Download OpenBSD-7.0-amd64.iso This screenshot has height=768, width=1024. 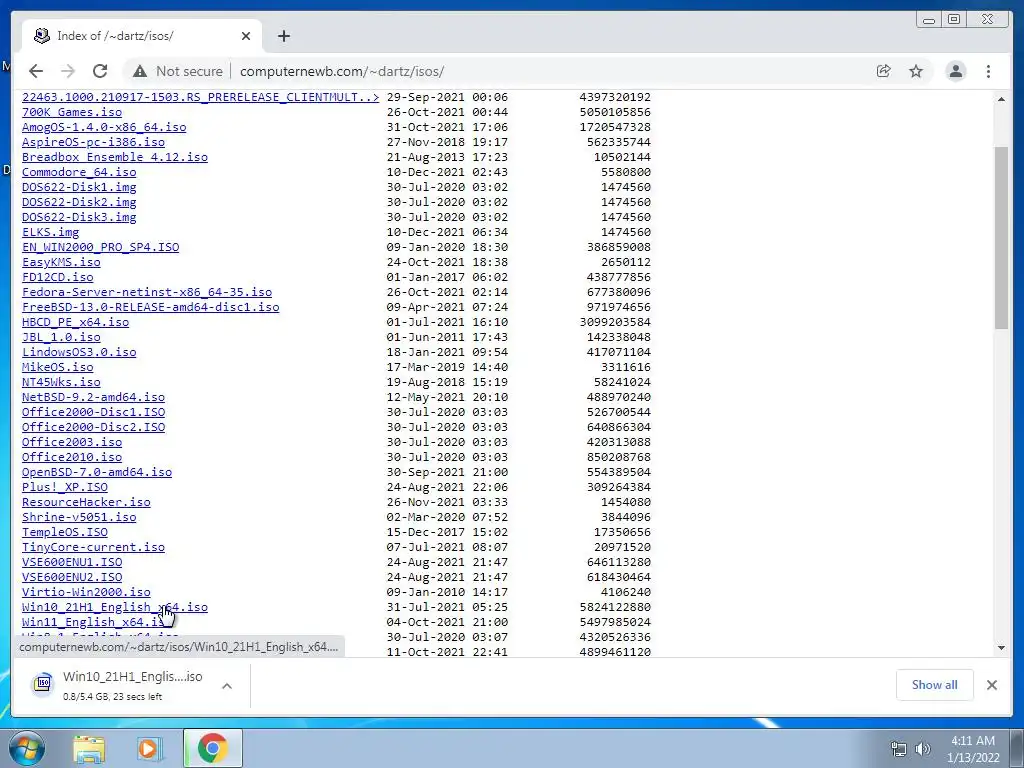pyautogui.click(x=97, y=473)
